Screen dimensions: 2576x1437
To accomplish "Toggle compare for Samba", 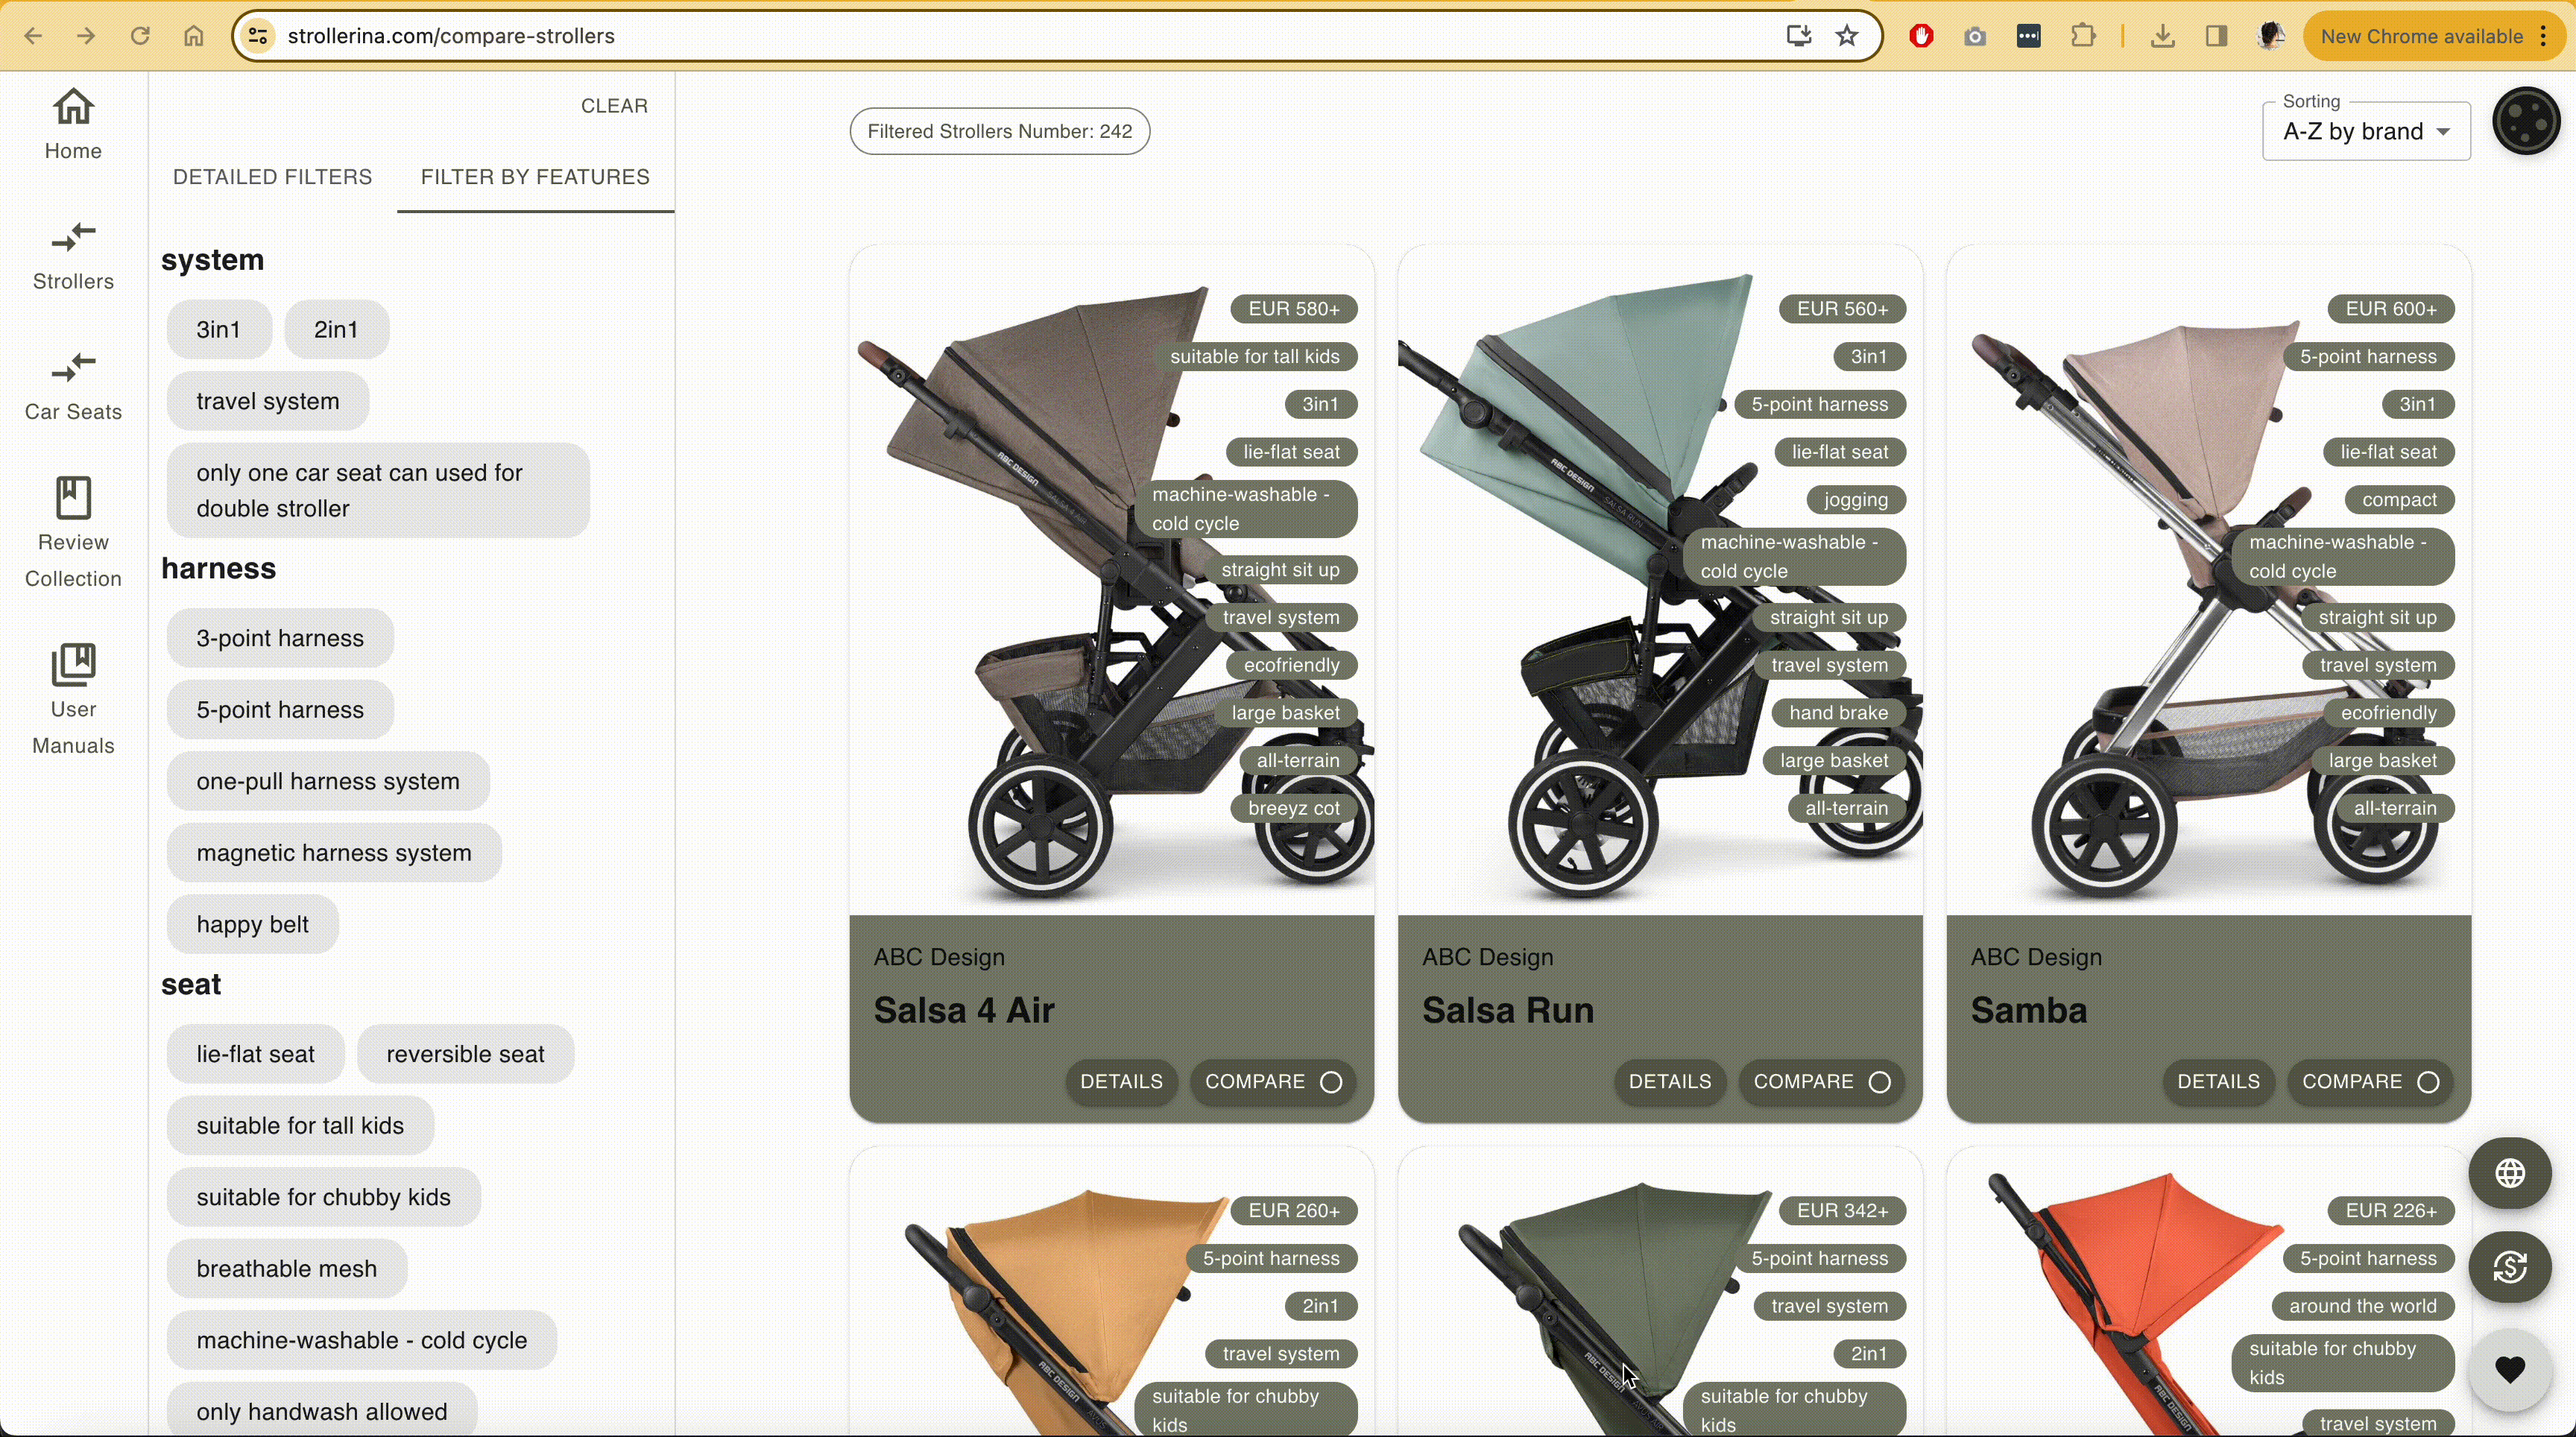I will [2370, 1082].
